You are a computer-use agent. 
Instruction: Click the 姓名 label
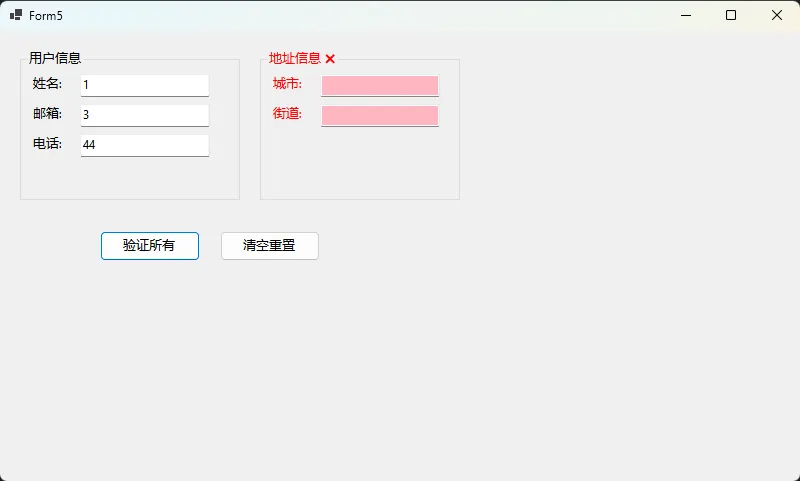[47, 84]
